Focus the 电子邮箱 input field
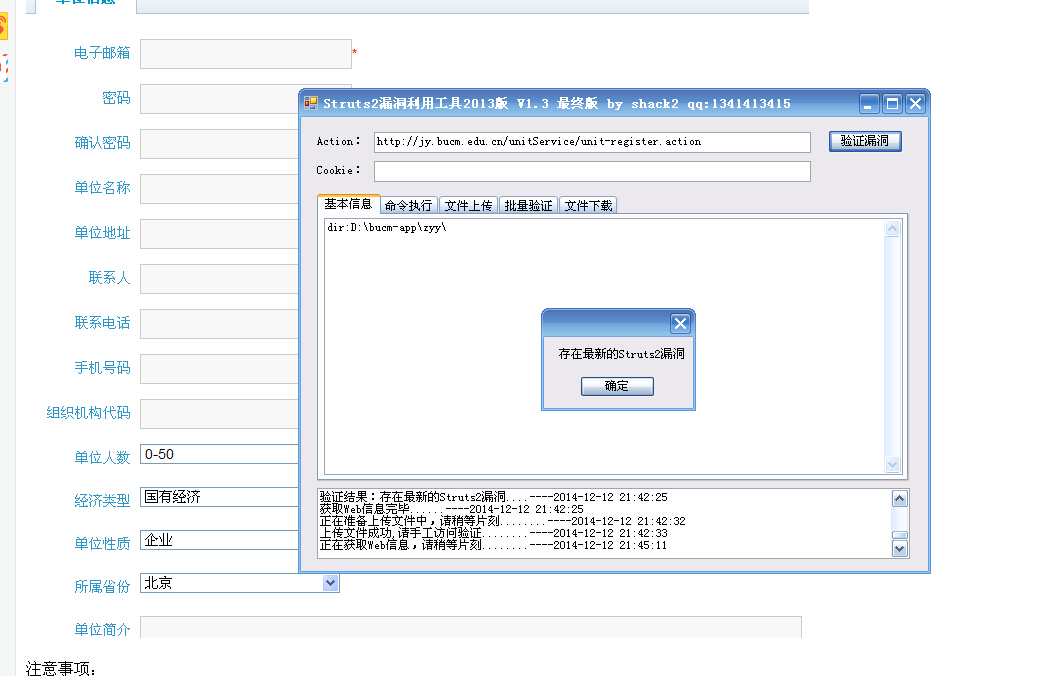1060x676 pixels. click(x=246, y=53)
